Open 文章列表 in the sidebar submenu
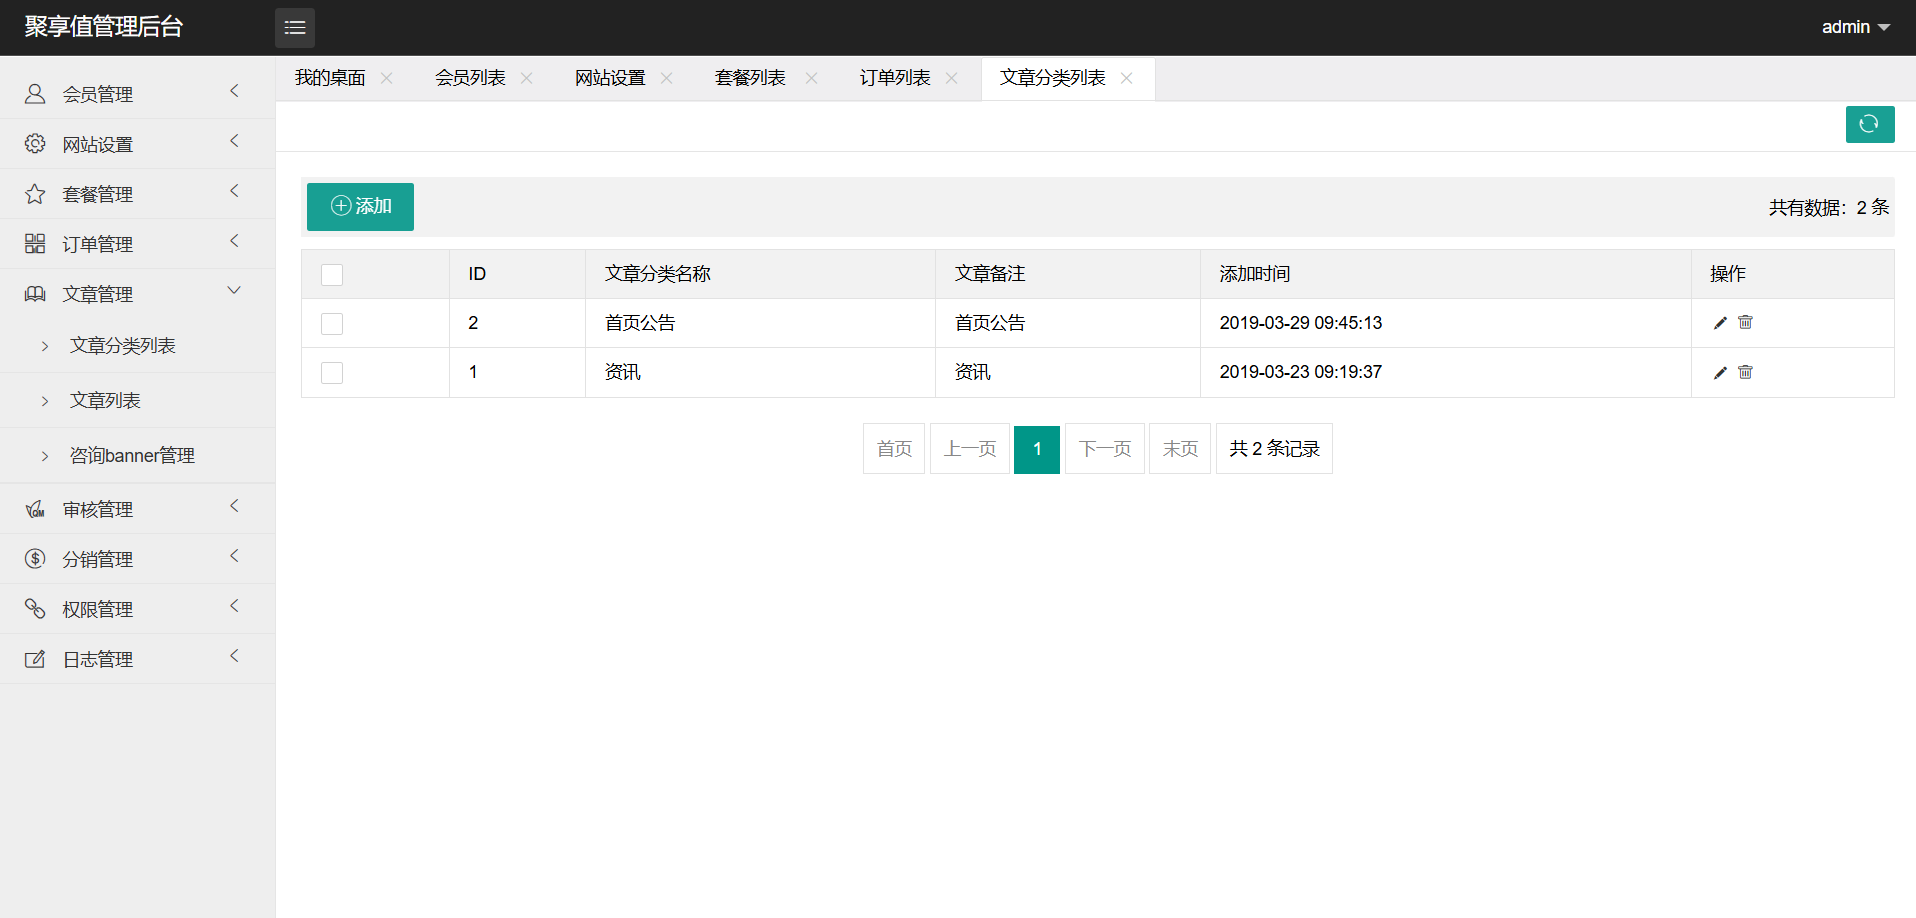This screenshot has width=1916, height=918. [x=105, y=400]
